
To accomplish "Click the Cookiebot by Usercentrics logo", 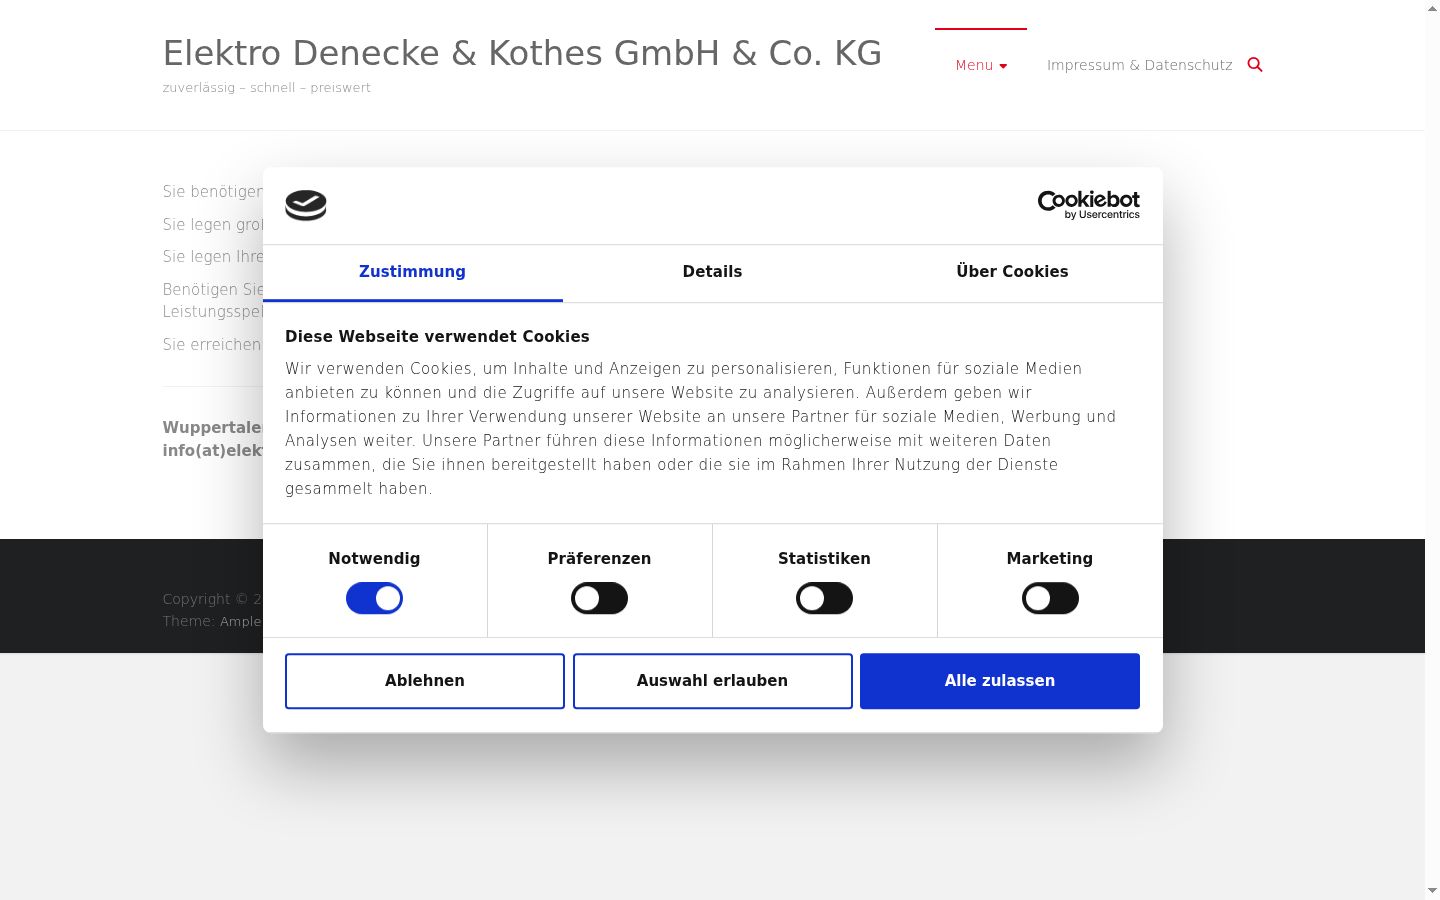I will point(1088,205).
